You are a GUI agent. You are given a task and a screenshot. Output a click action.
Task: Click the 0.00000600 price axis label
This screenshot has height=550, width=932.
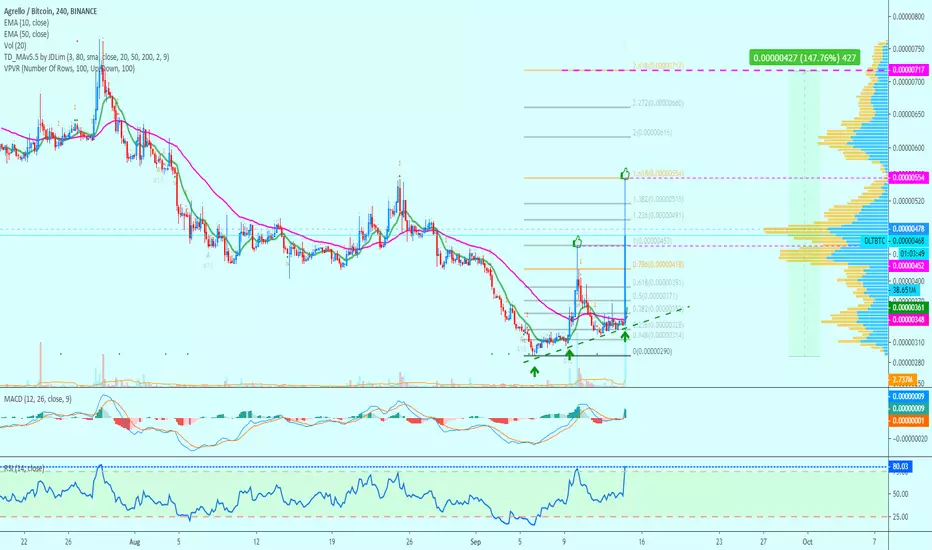click(909, 147)
